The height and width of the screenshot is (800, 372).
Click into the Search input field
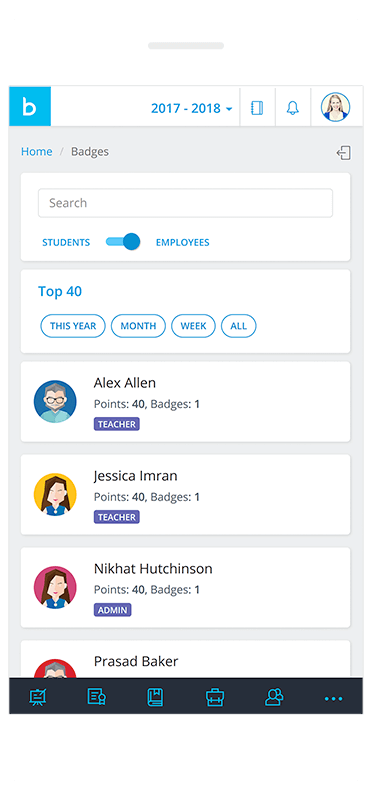pyautogui.click(x=185, y=203)
